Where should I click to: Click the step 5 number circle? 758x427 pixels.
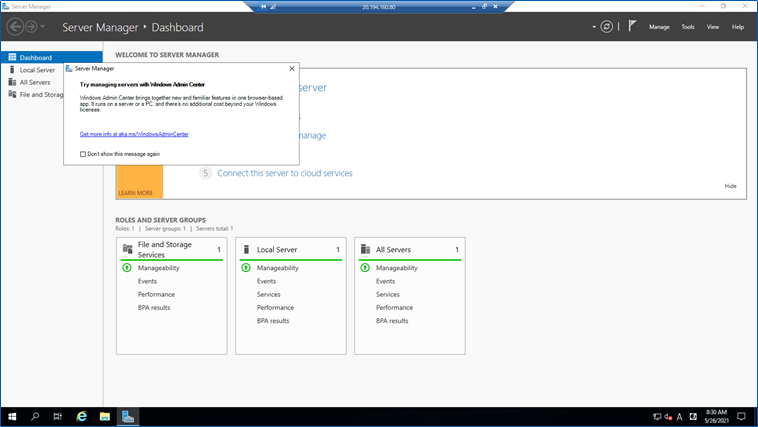(x=205, y=173)
